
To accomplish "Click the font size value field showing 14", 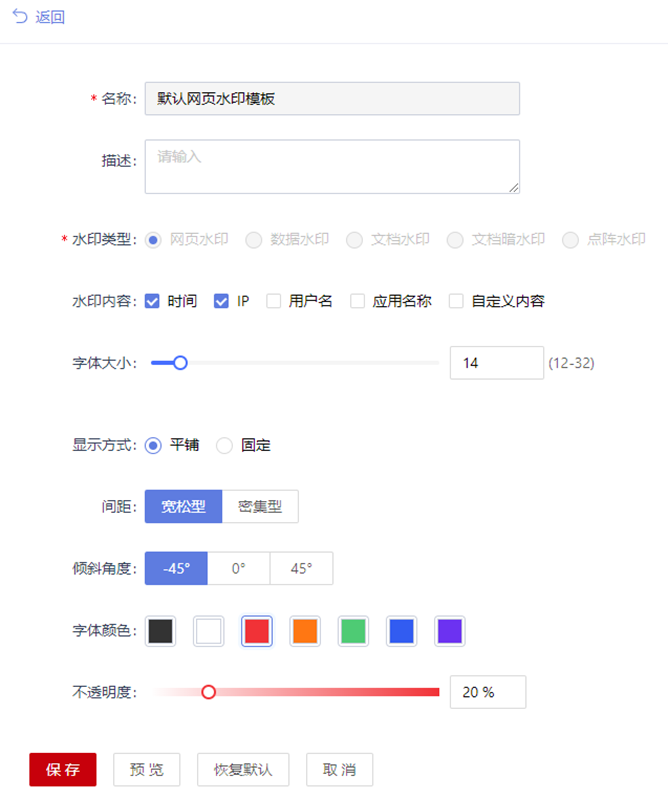I will click(x=497, y=363).
